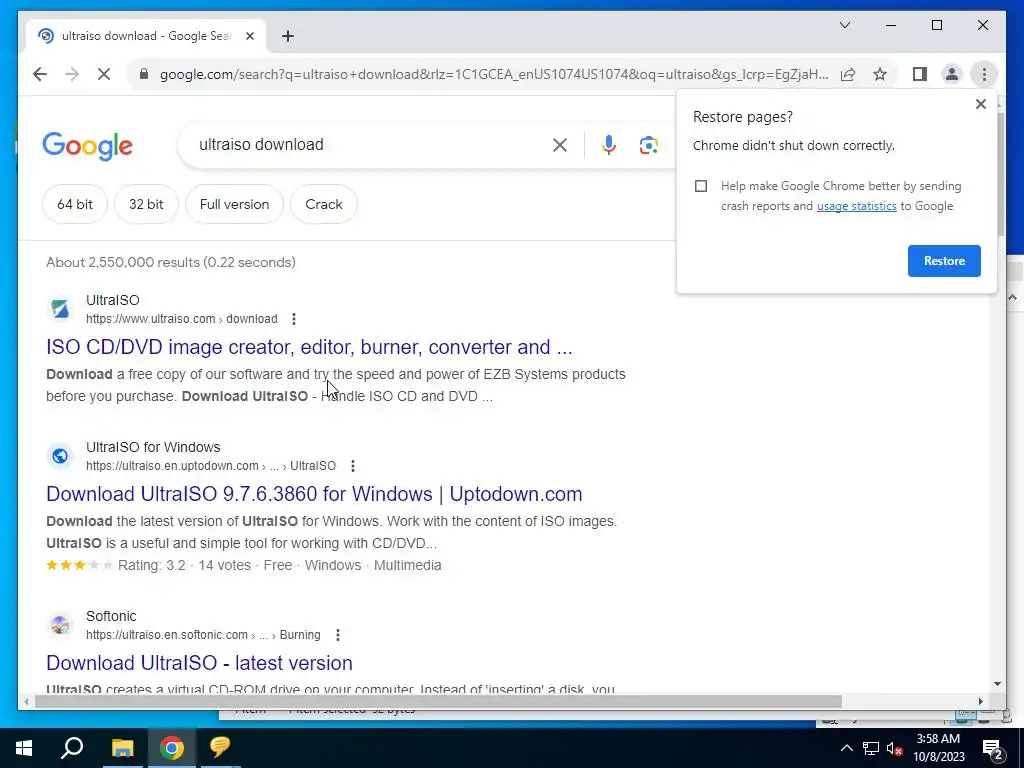Bookmark this page with the star icon
The image size is (1024, 768).
point(880,74)
